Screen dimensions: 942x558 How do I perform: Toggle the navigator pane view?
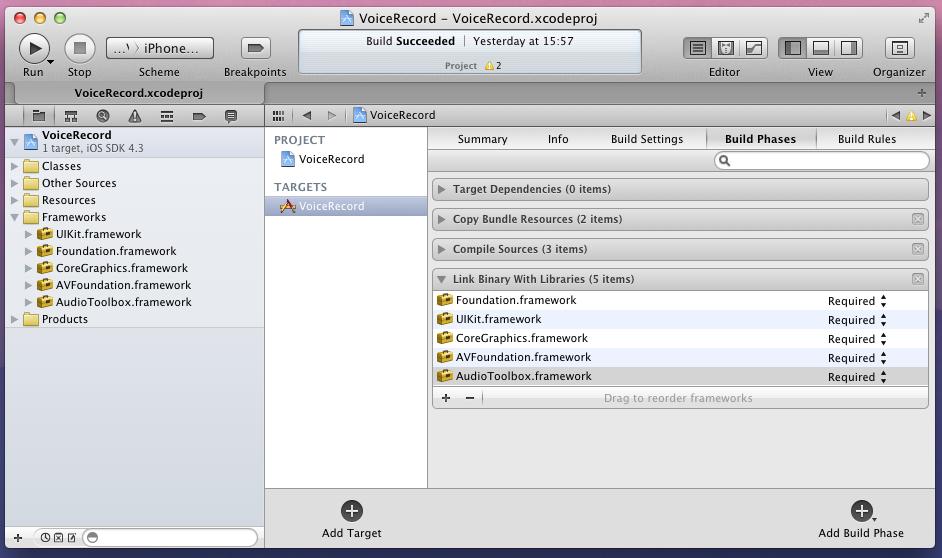point(792,48)
